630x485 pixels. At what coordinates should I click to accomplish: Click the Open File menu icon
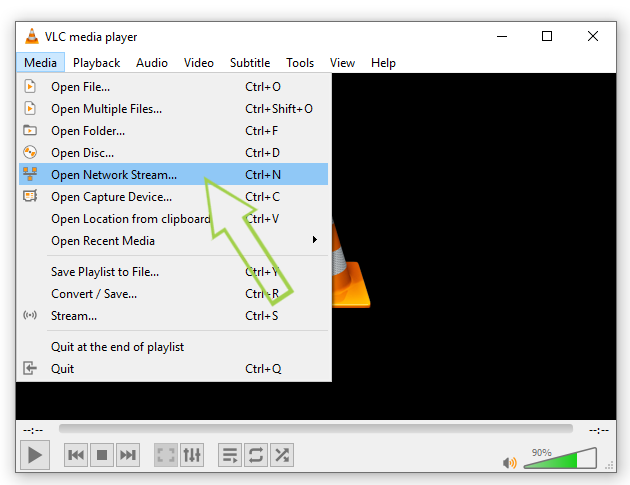[x=30, y=86]
